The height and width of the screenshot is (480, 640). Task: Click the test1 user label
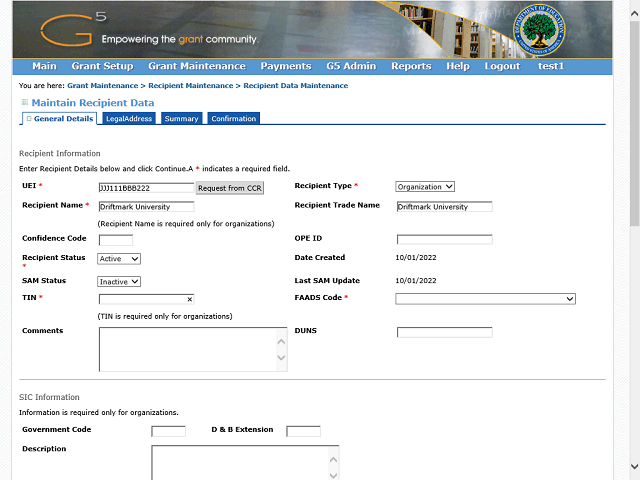[551, 66]
